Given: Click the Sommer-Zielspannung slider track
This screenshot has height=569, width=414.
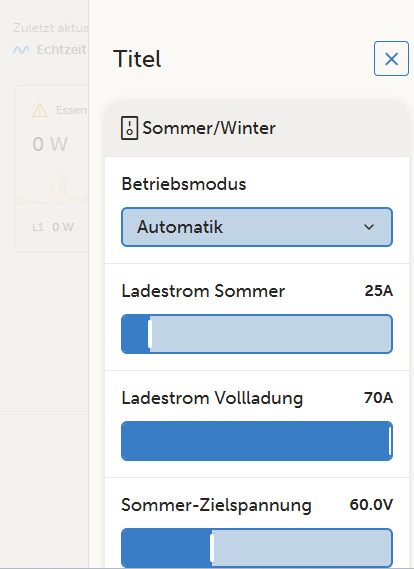Looking at the screenshot, I should 257,548.
